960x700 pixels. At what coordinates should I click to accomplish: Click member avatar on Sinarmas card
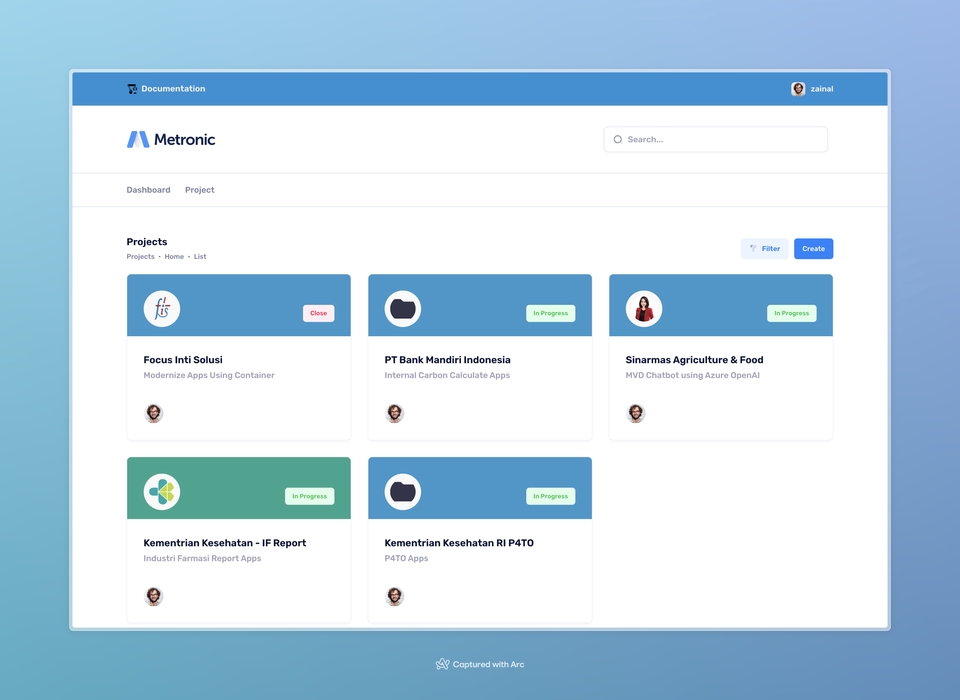click(x=636, y=413)
